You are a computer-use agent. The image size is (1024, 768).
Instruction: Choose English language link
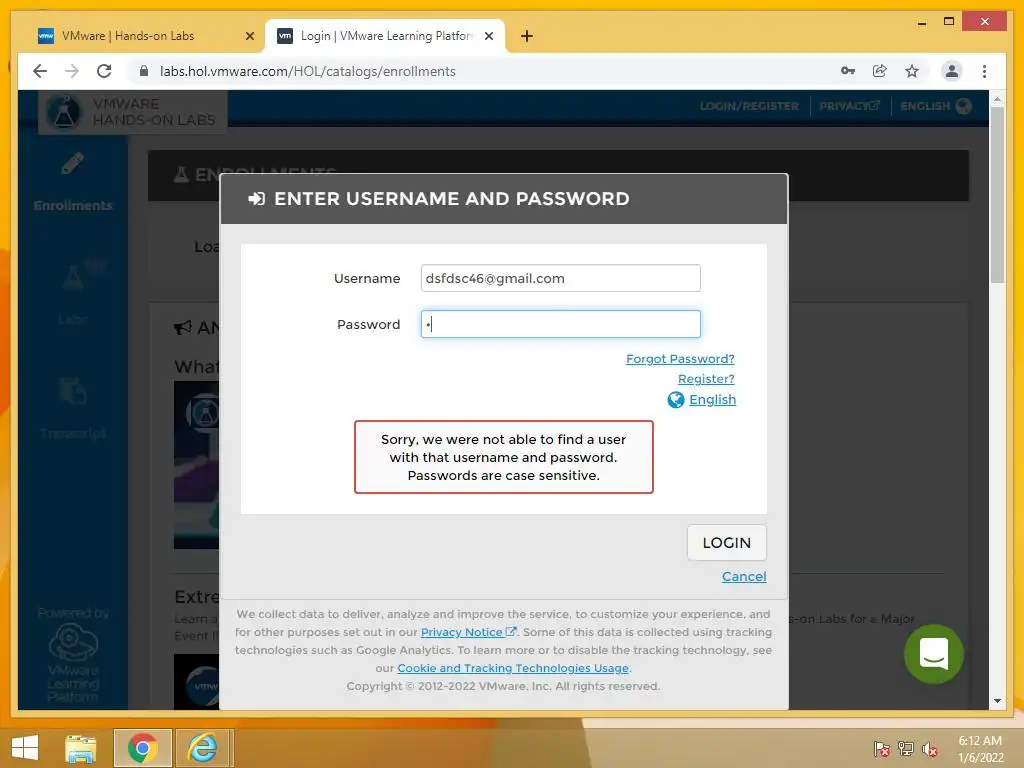click(712, 399)
